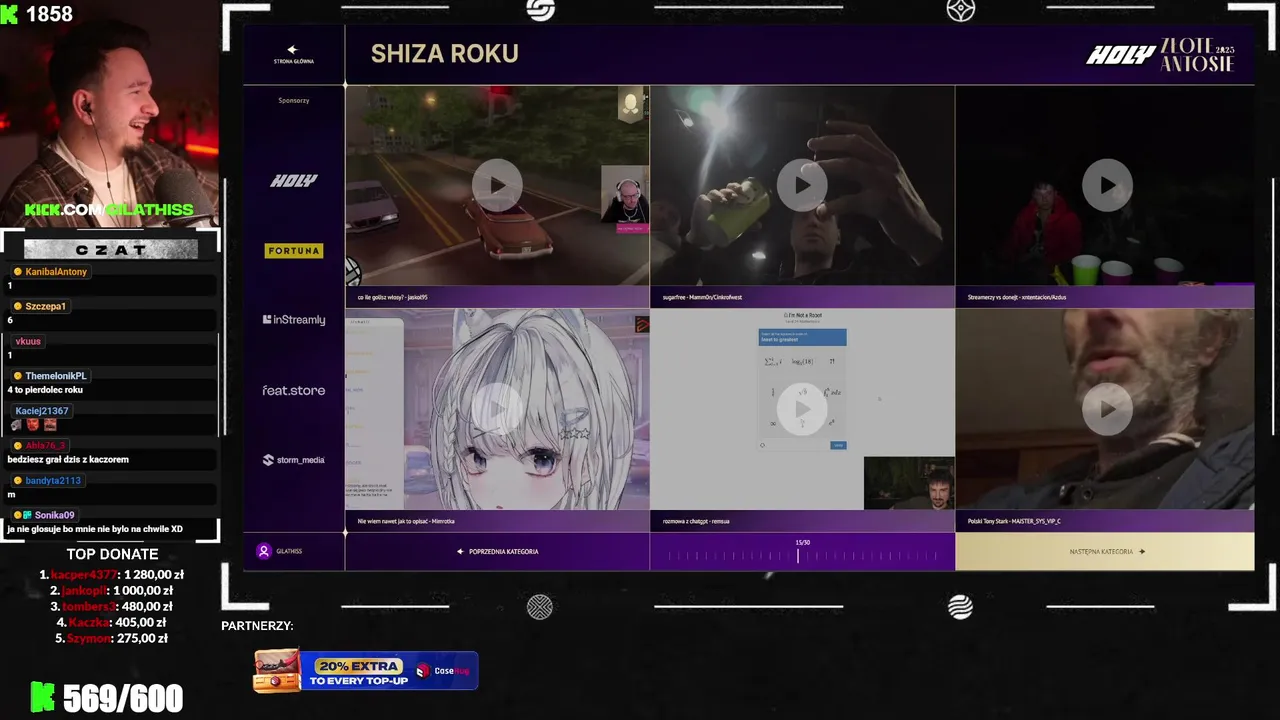The image size is (1280, 720).
Task: Click the HOLY sponsor logo in sidebar
Action: pos(294,181)
